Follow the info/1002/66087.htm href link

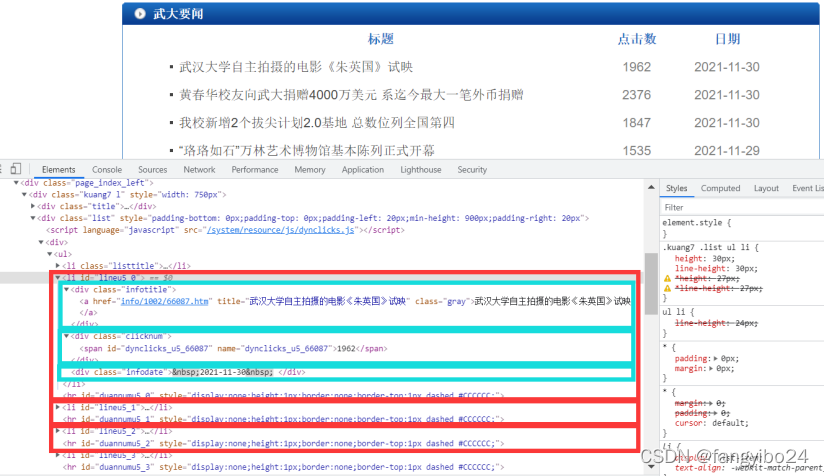tap(164, 301)
